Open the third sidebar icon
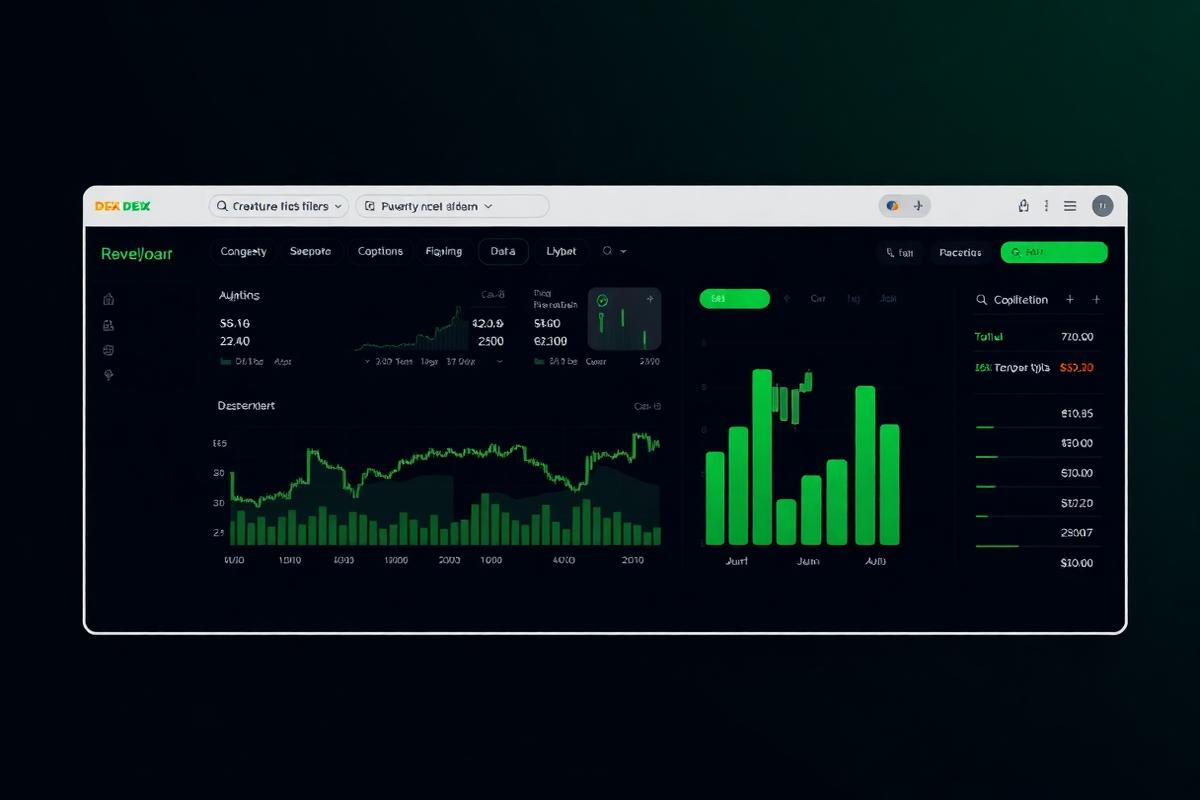Image resolution: width=1200 pixels, height=800 pixels. 109,350
